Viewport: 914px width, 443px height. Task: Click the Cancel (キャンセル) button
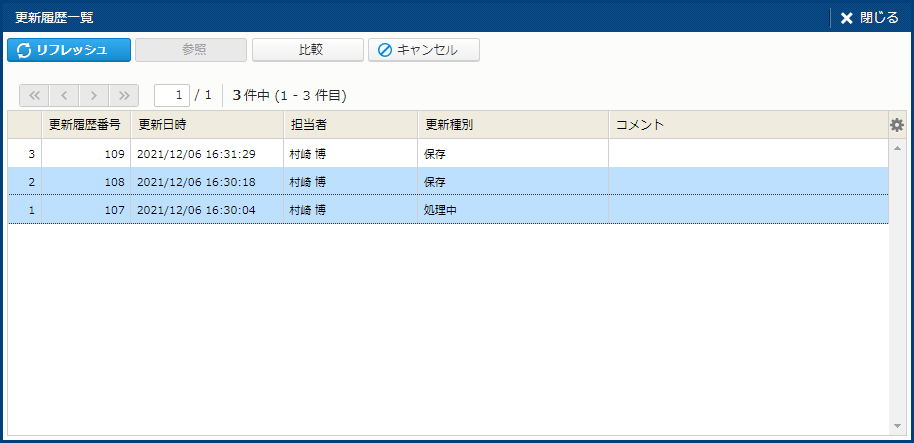[x=424, y=50]
